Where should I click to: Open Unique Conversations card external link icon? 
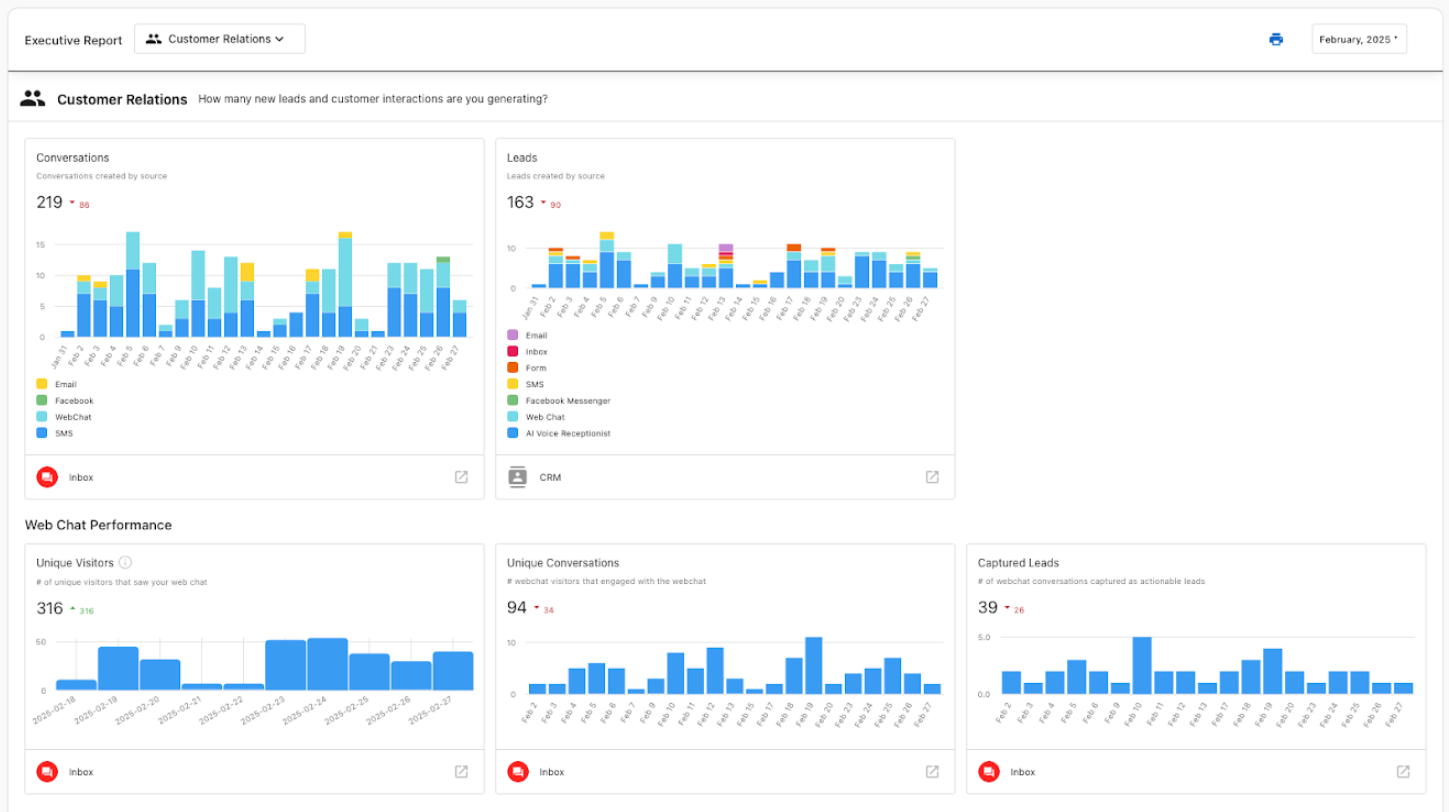932,771
